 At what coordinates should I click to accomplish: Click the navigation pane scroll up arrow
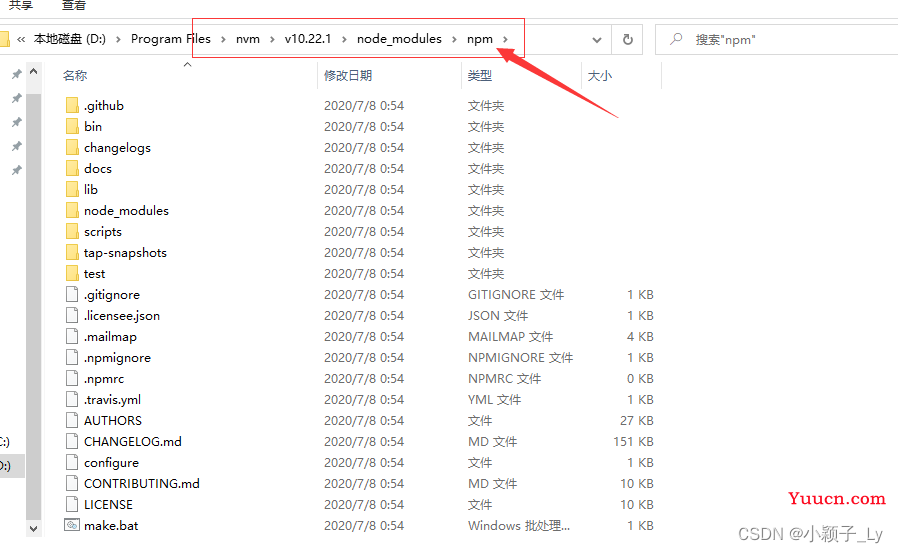pos(33,72)
